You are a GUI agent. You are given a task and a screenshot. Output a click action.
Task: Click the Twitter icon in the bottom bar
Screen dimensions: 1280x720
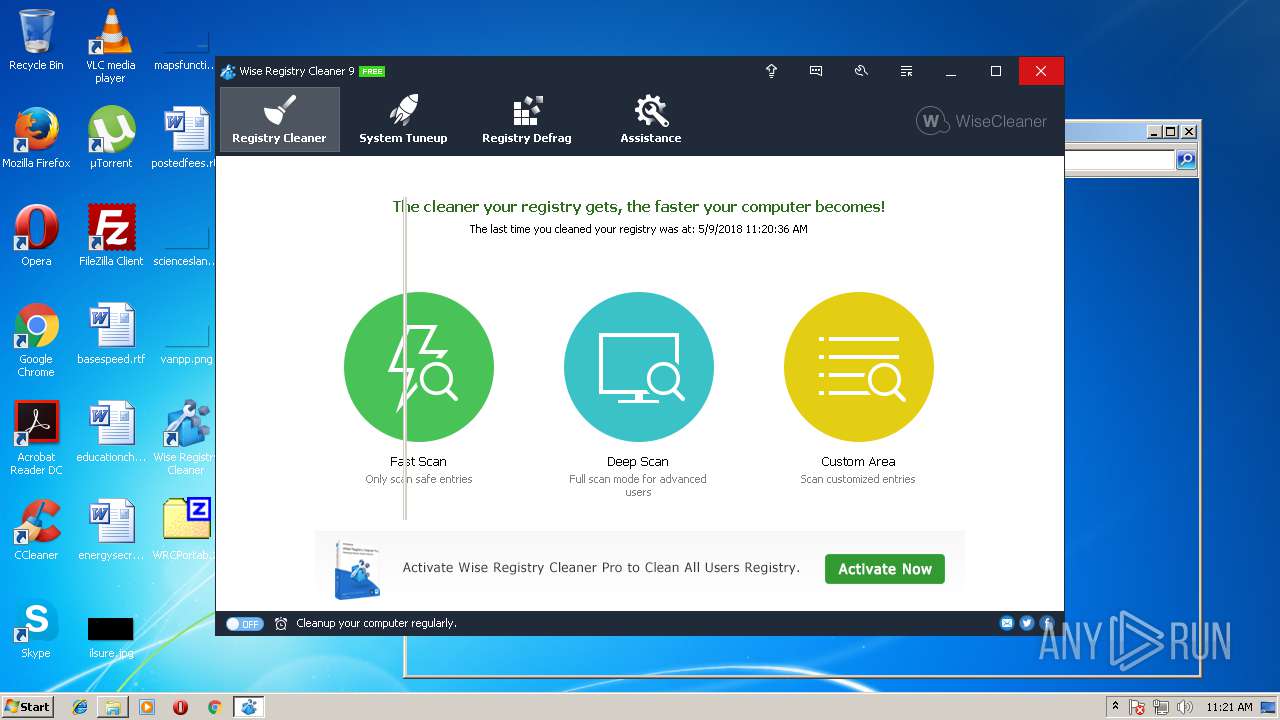[1027, 623]
